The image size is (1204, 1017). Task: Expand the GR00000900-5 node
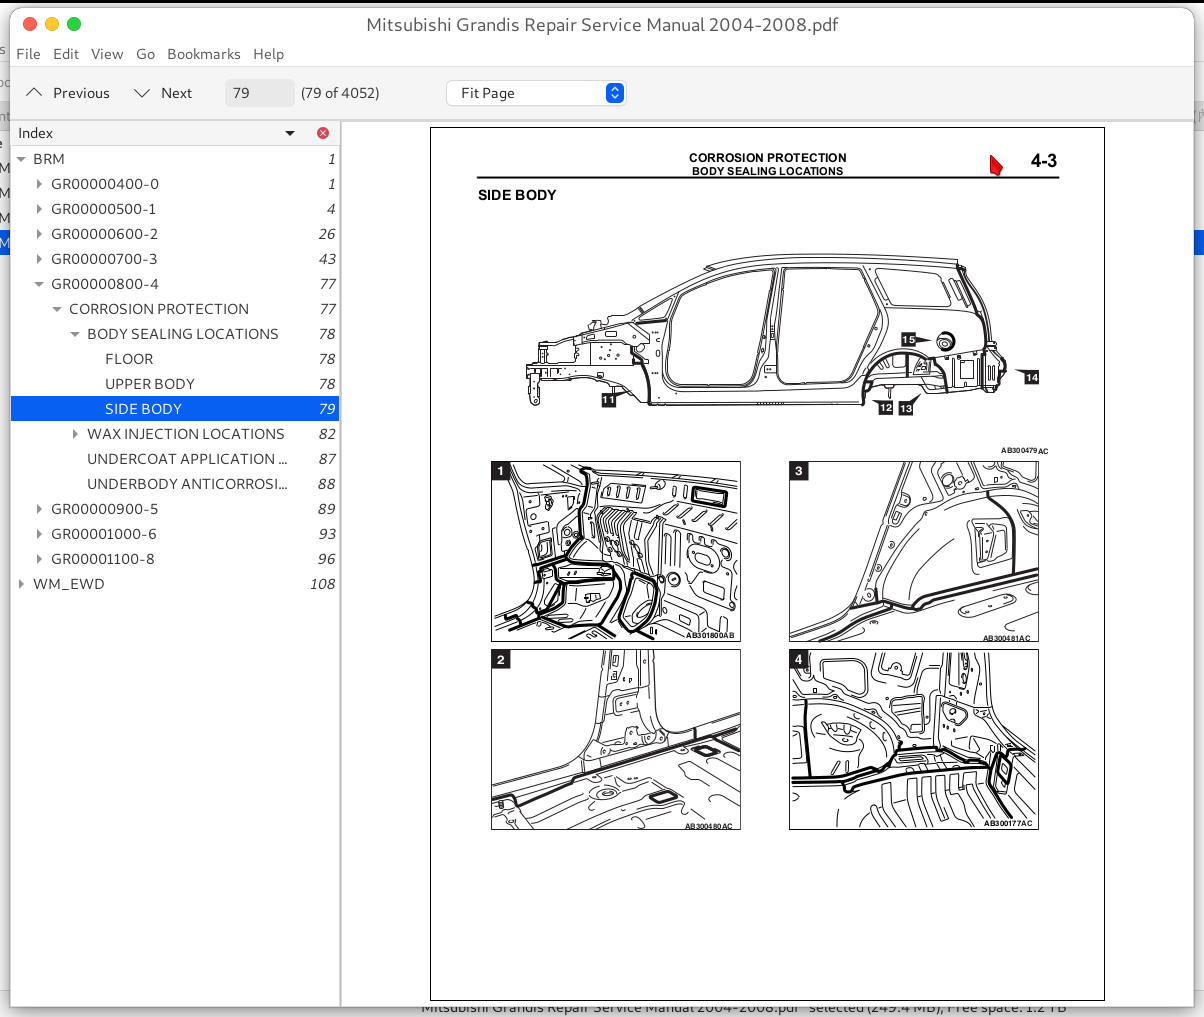[x=39, y=509]
